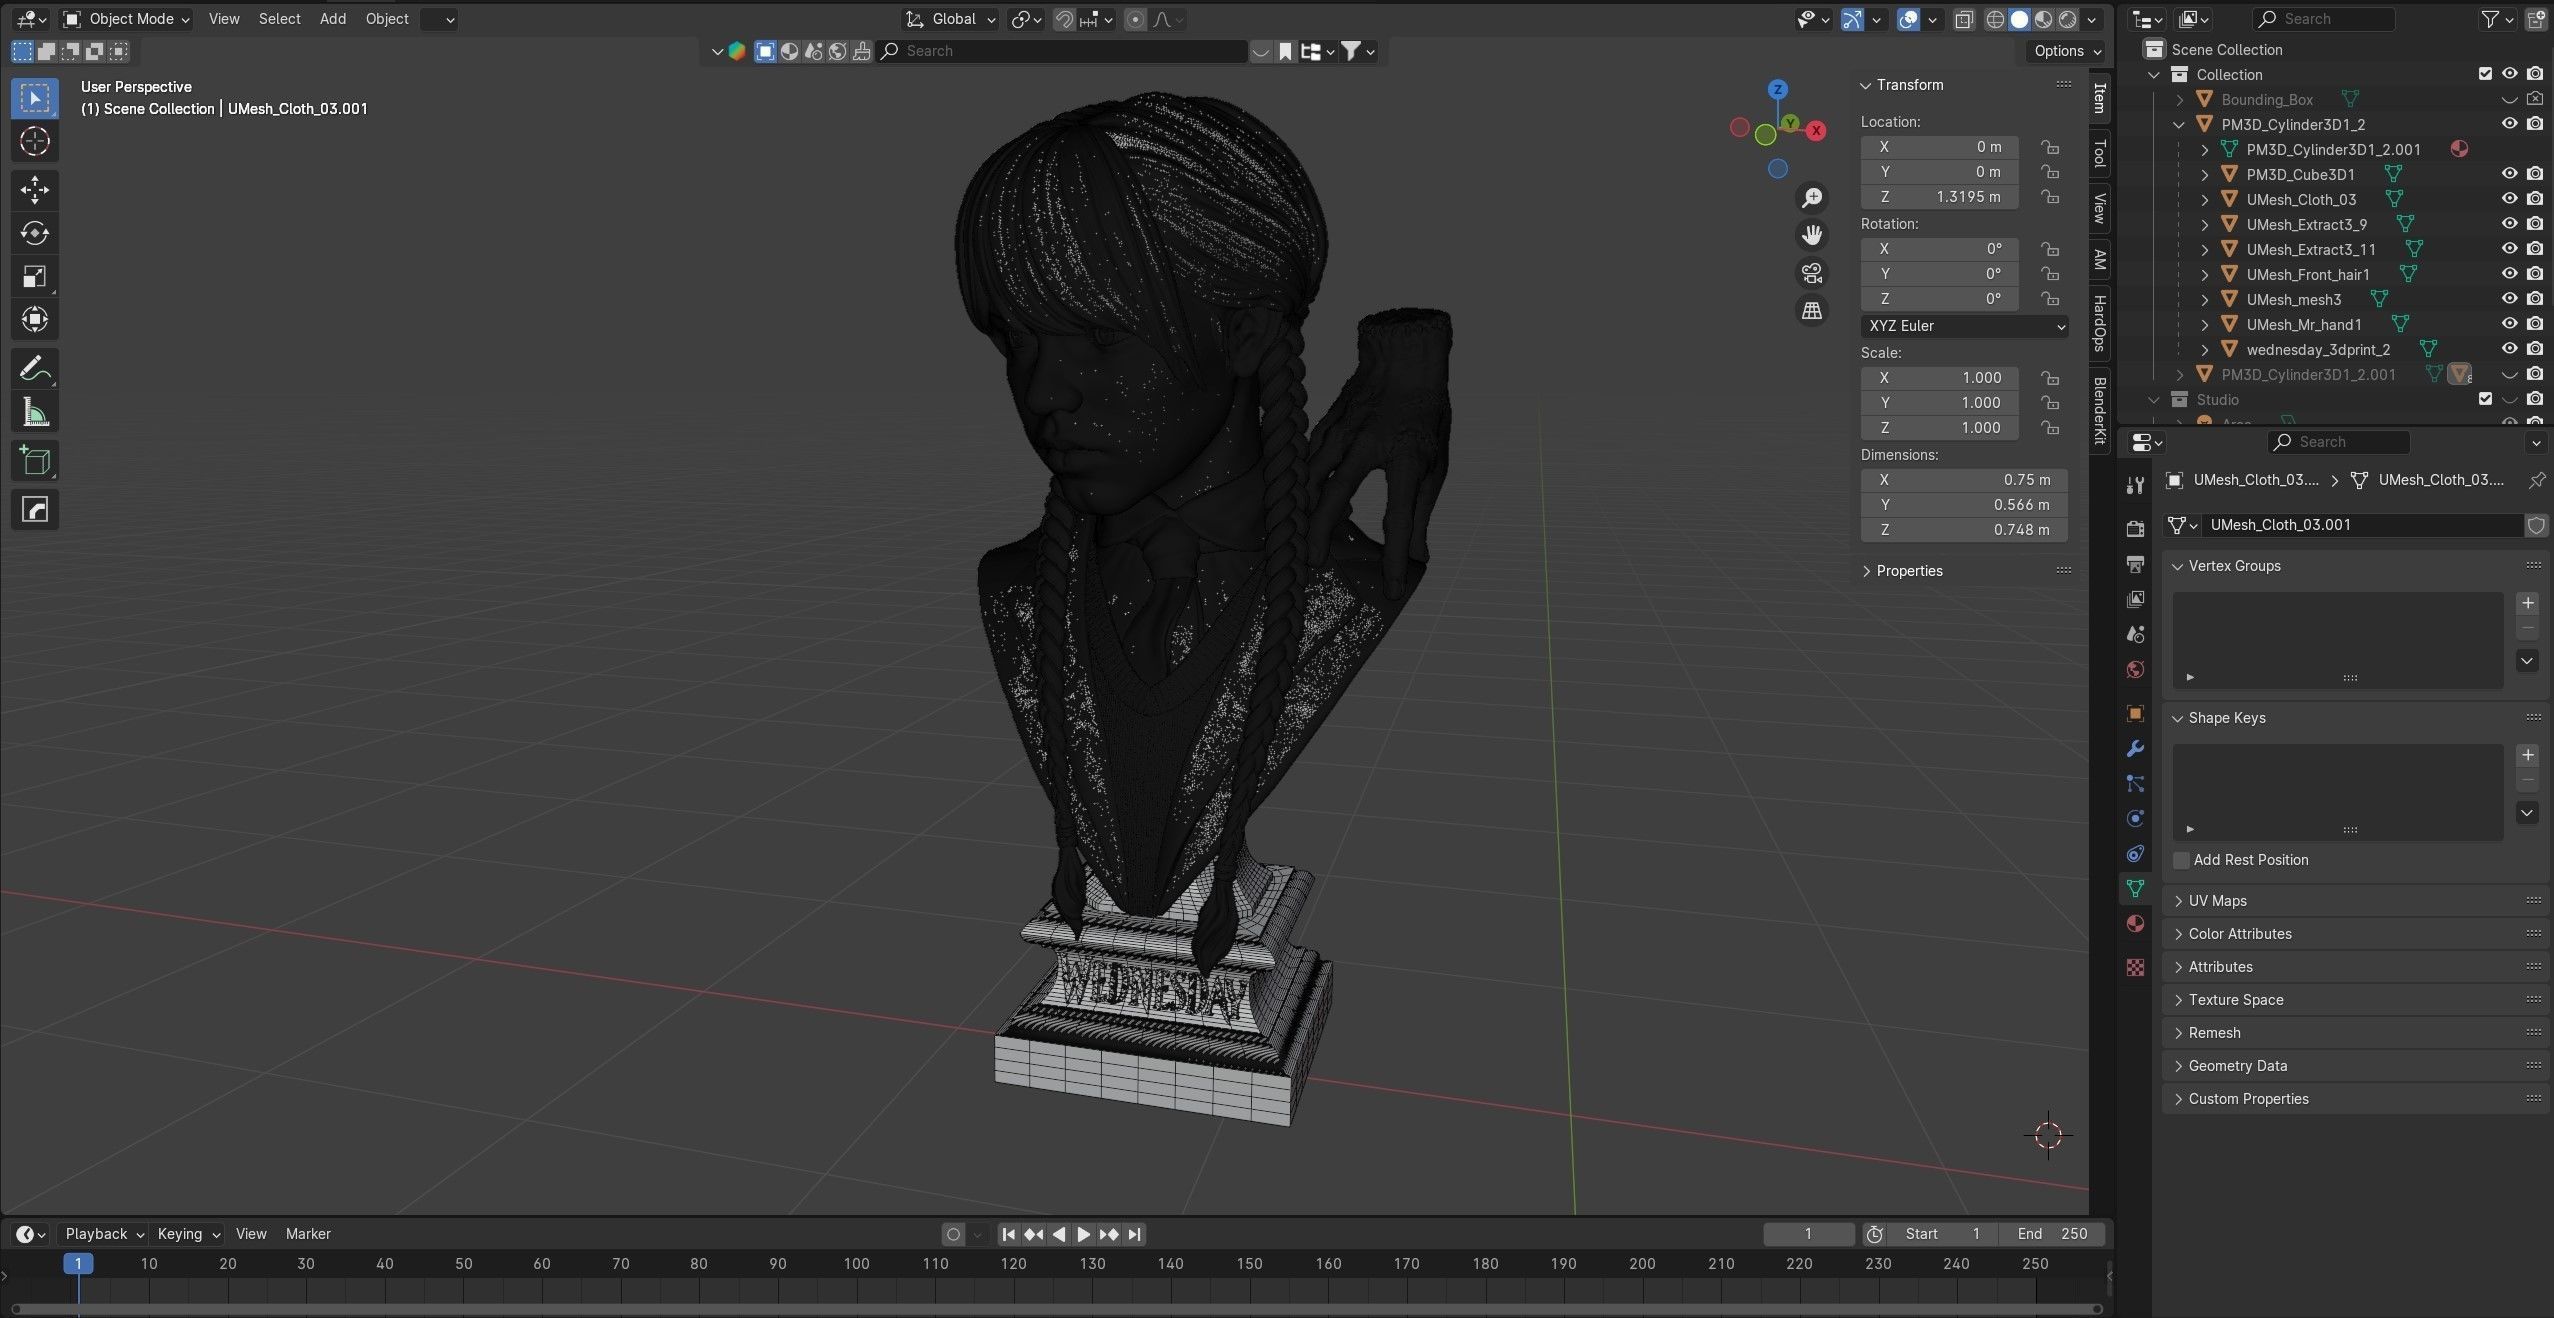2554x1318 pixels.
Task: Click the pan view hand icon
Action: pyautogui.click(x=1812, y=235)
